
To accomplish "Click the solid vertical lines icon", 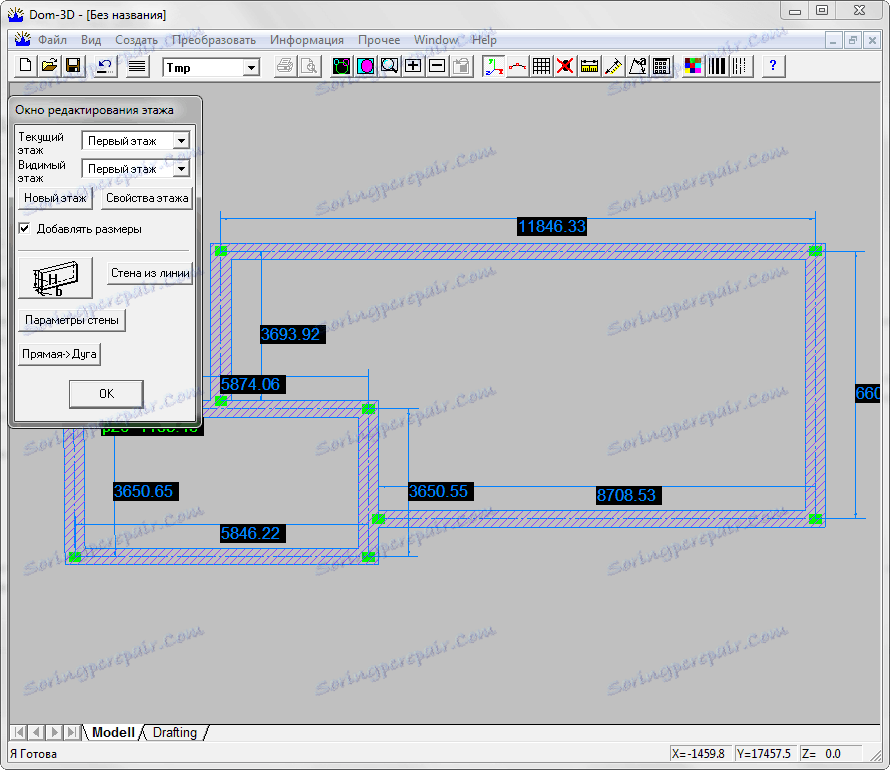I will 716,66.
